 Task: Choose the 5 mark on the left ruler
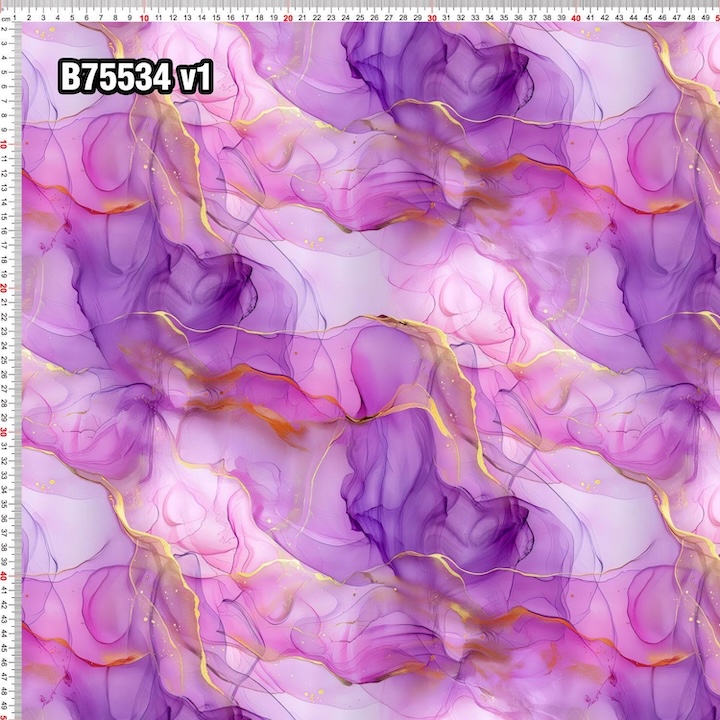(x=6, y=72)
